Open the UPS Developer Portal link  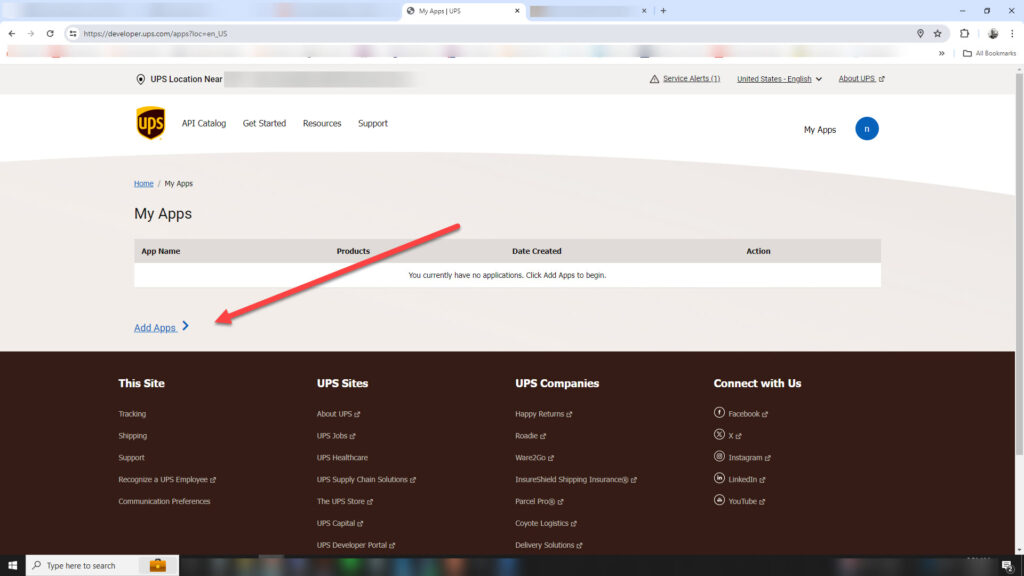point(355,545)
